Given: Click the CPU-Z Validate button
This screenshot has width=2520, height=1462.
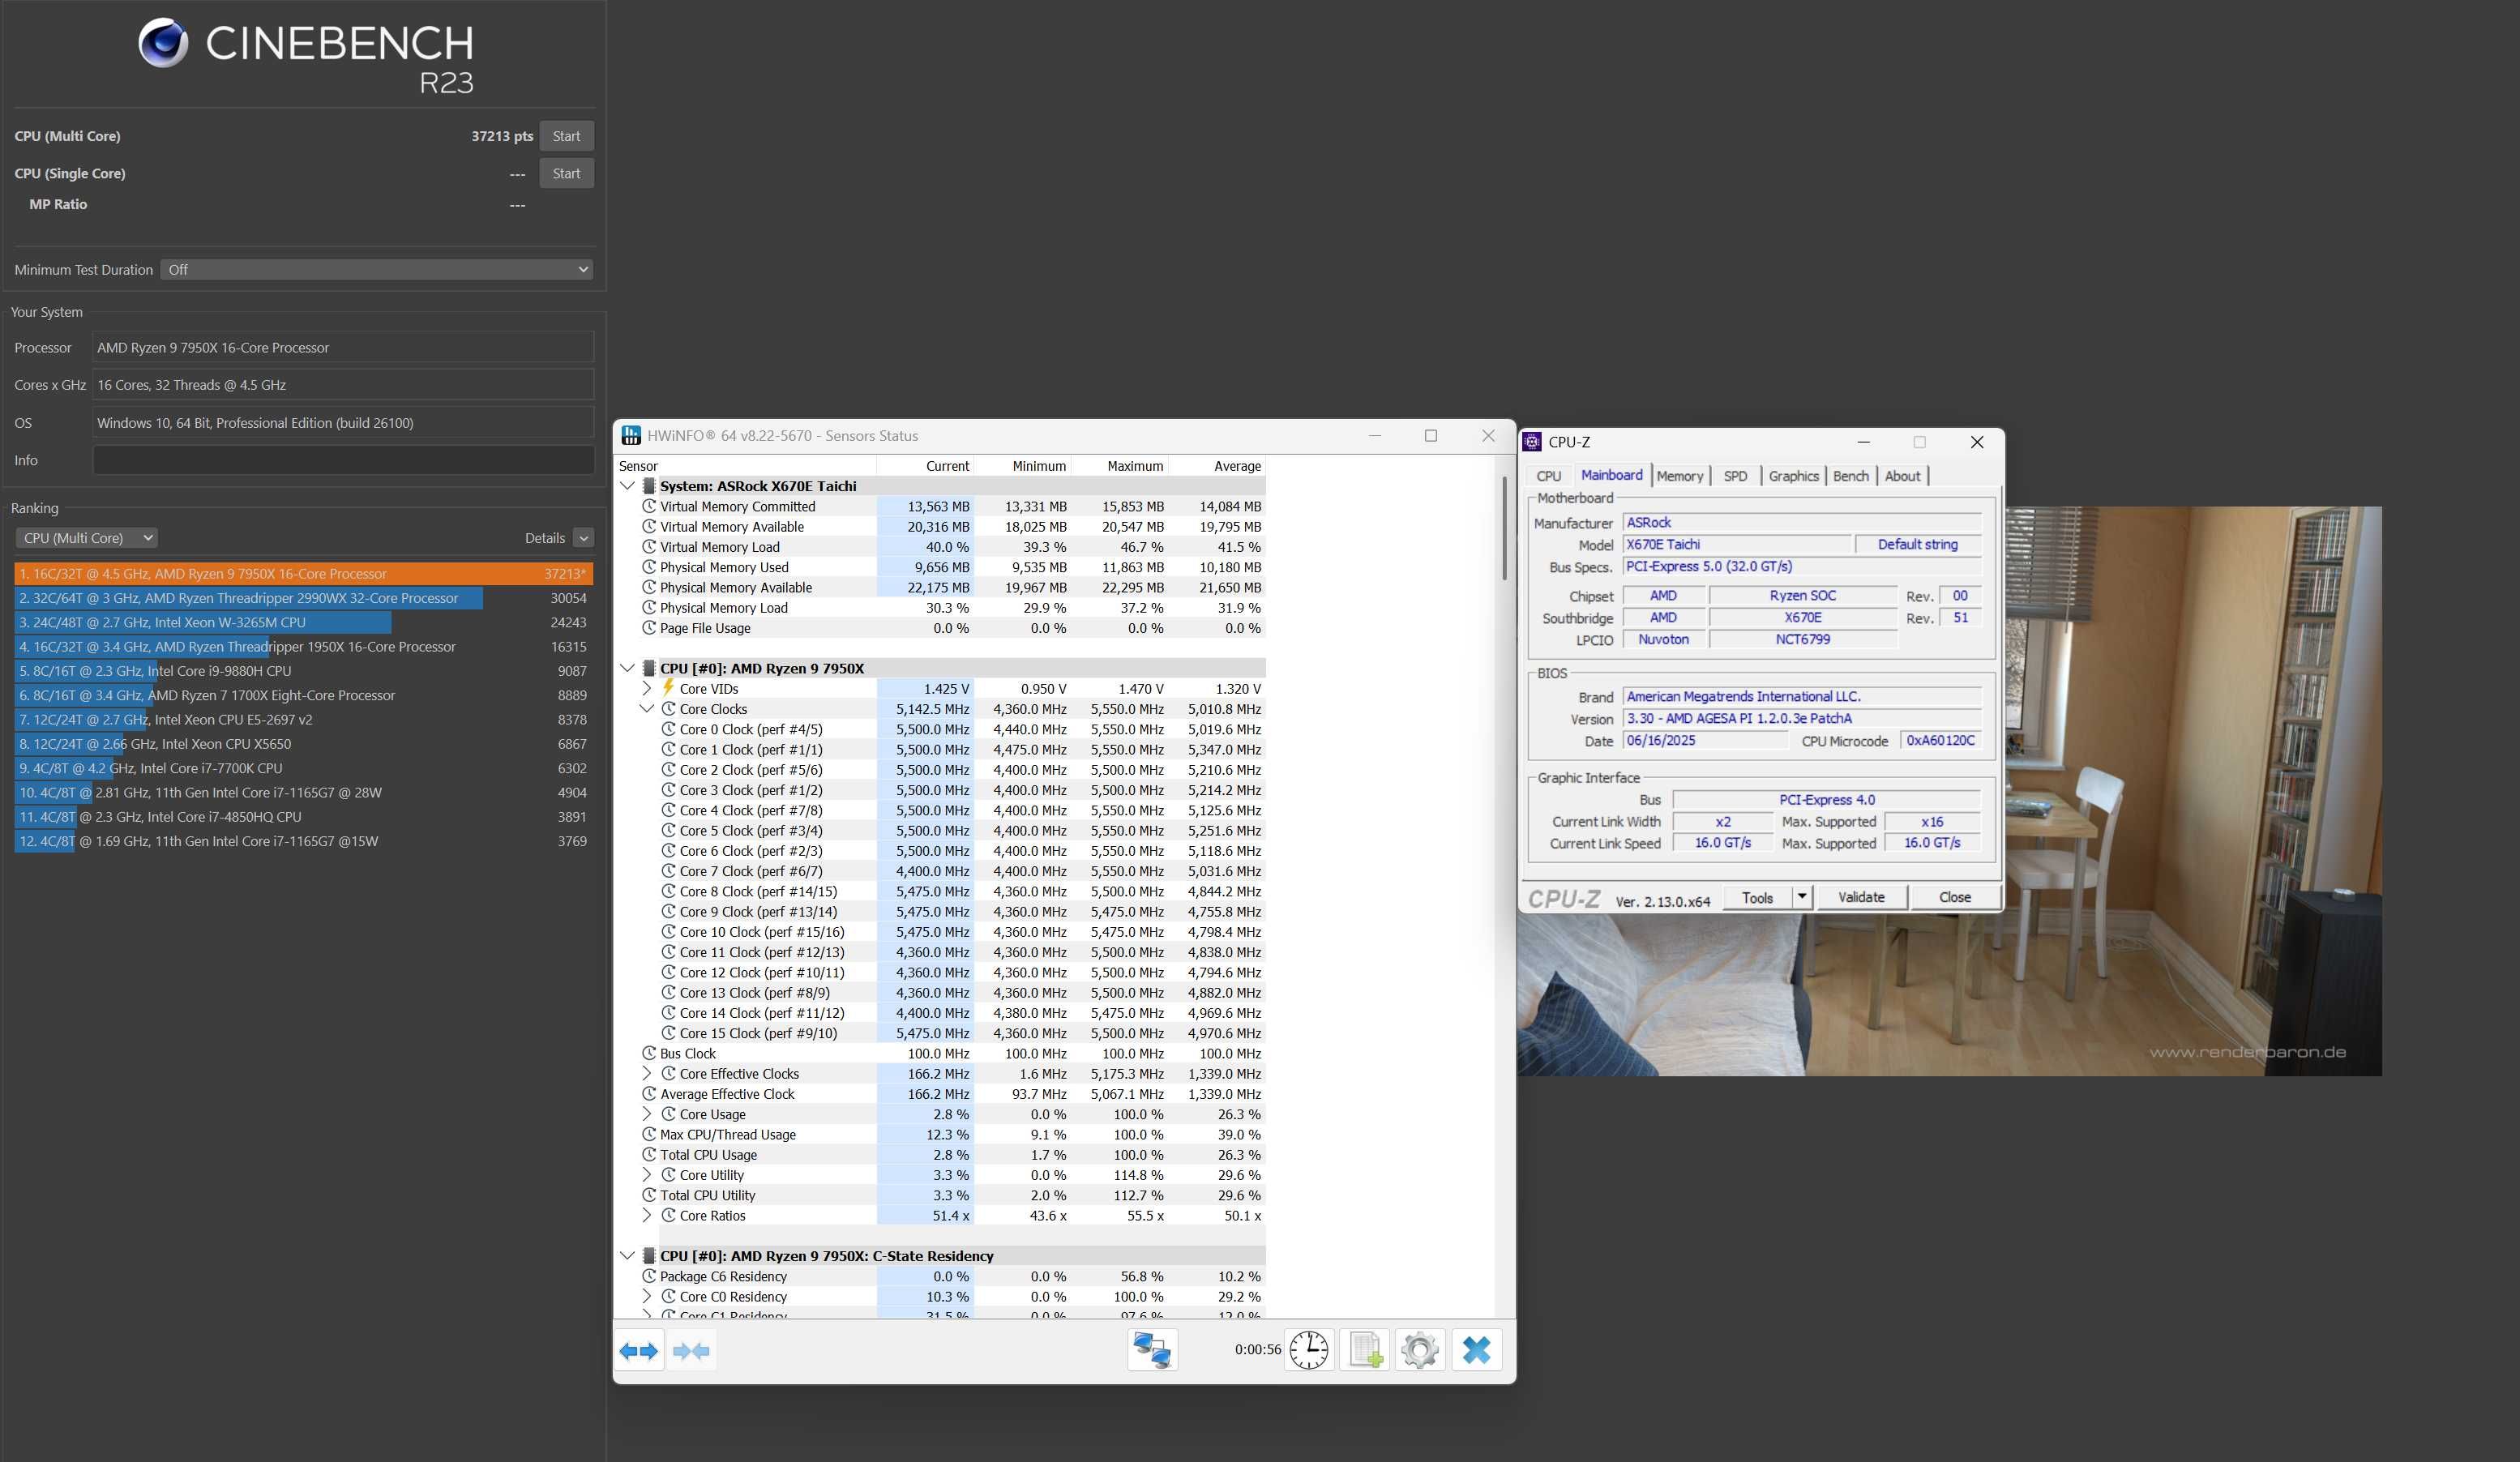Looking at the screenshot, I should pos(1861,897).
